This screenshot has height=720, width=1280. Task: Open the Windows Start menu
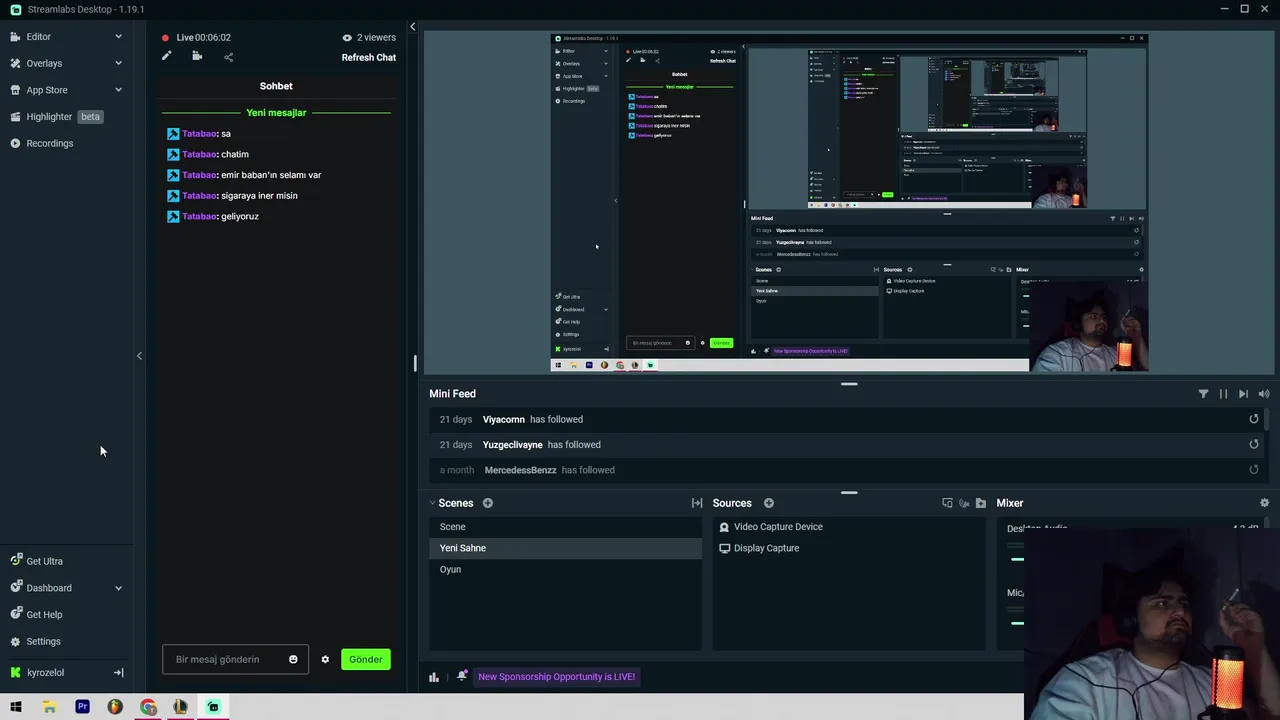click(x=16, y=707)
